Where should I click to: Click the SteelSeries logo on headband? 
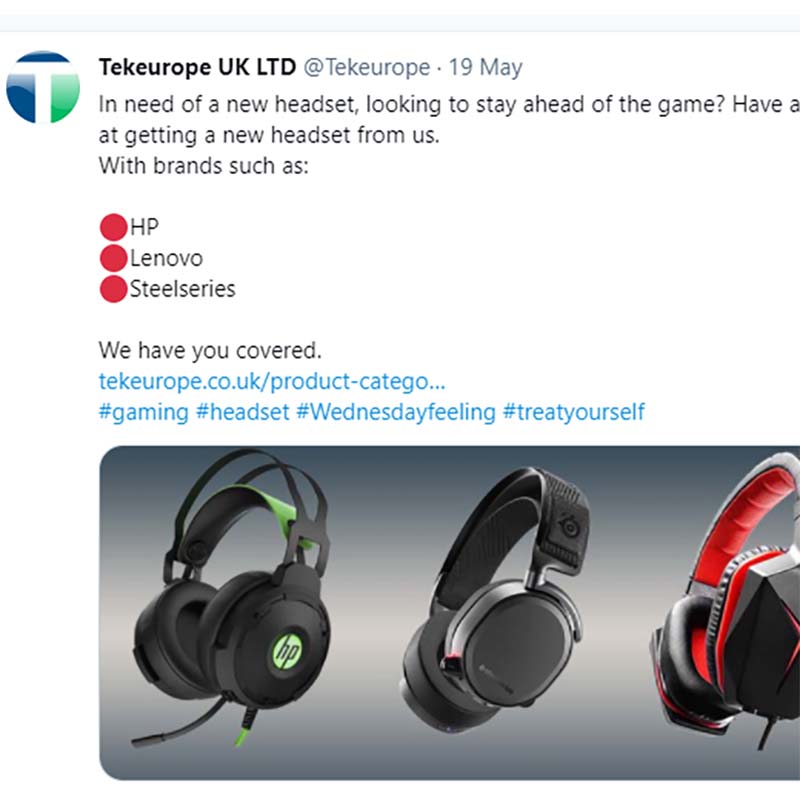tap(569, 525)
